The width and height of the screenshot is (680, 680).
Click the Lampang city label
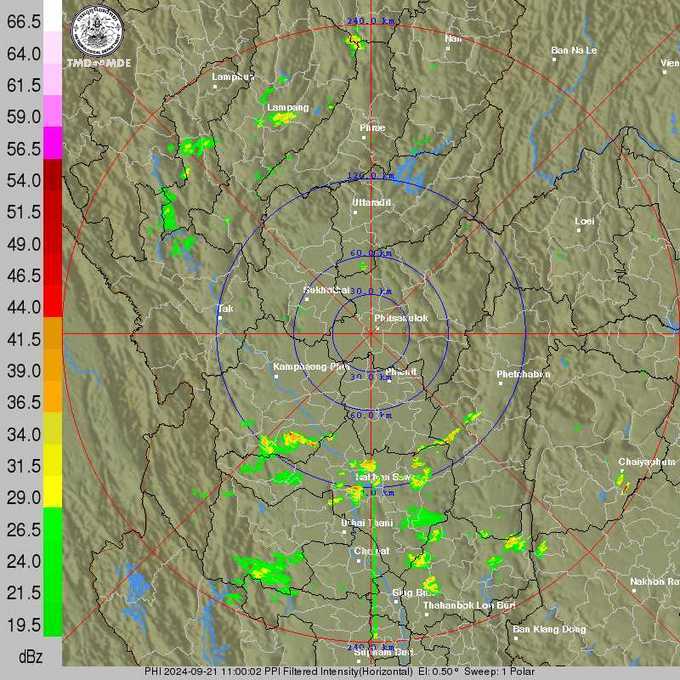pyautogui.click(x=288, y=107)
